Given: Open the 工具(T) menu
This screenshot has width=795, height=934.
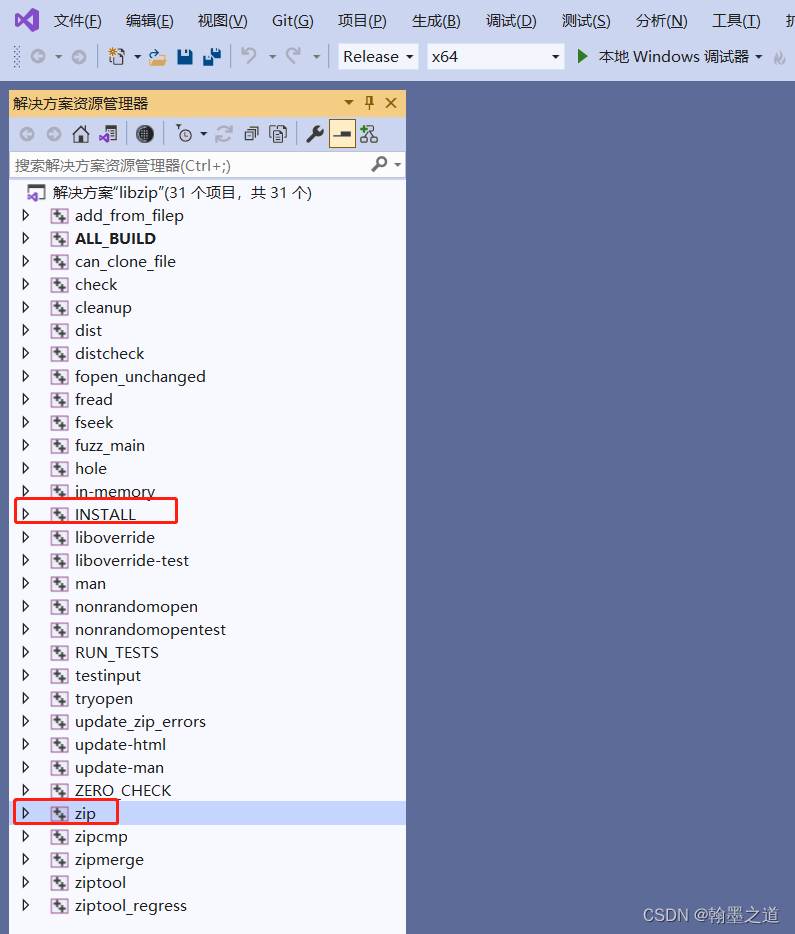Looking at the screenshot, I should point(736,21).
